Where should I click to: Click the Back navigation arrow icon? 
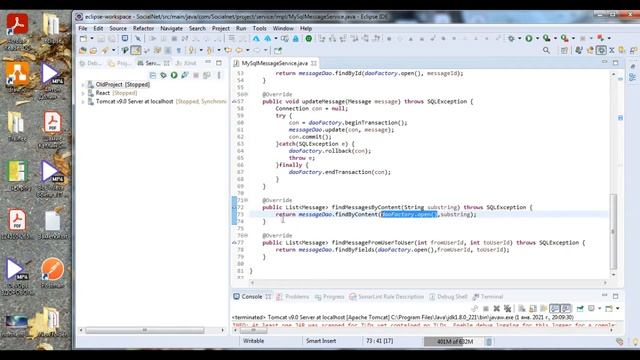pyautogui.click(x=239, y=50)
